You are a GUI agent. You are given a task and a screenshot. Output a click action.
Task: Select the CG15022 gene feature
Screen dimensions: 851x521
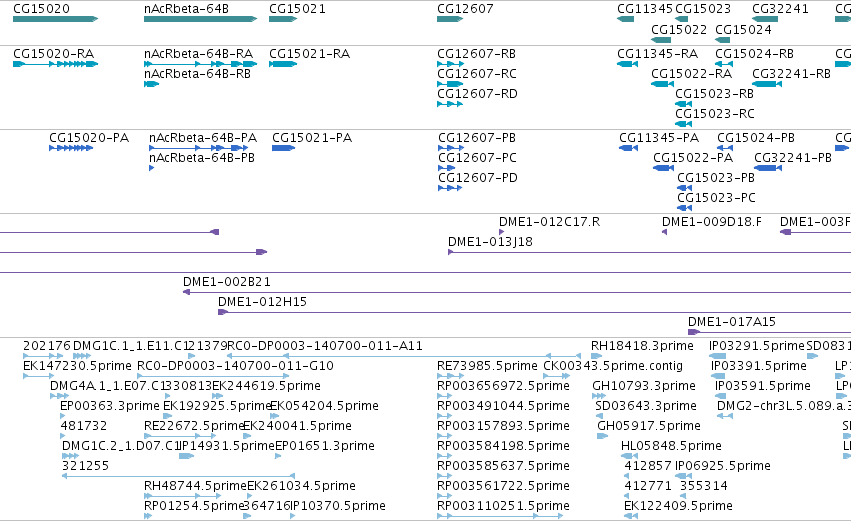pyautogui.click(x=661, y=40)
